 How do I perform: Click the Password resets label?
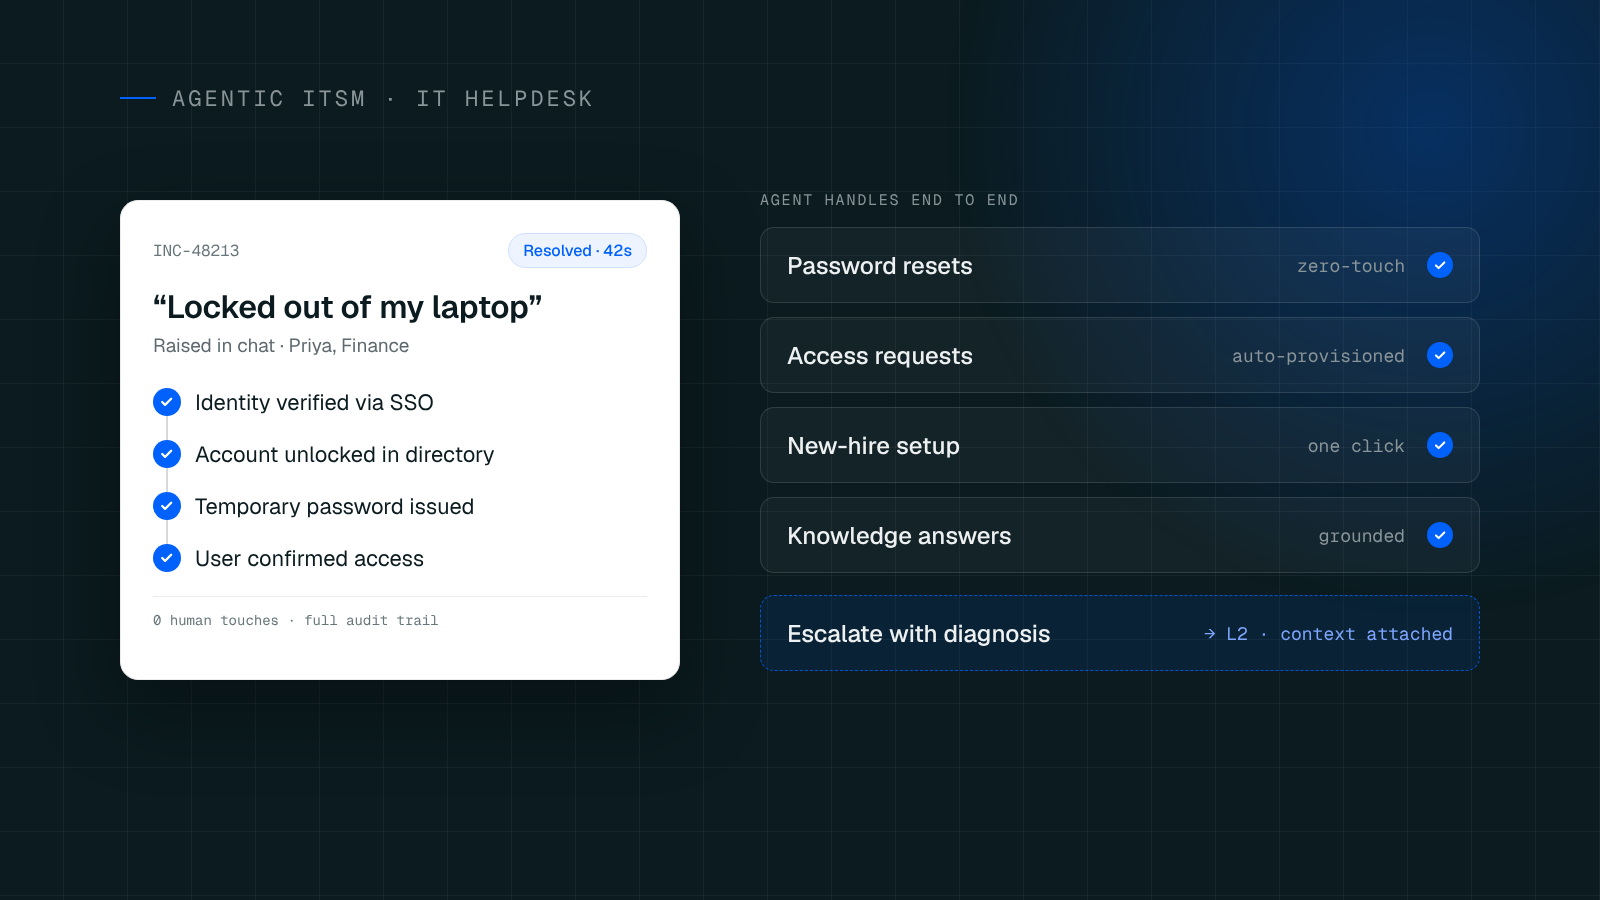point(880,266)
